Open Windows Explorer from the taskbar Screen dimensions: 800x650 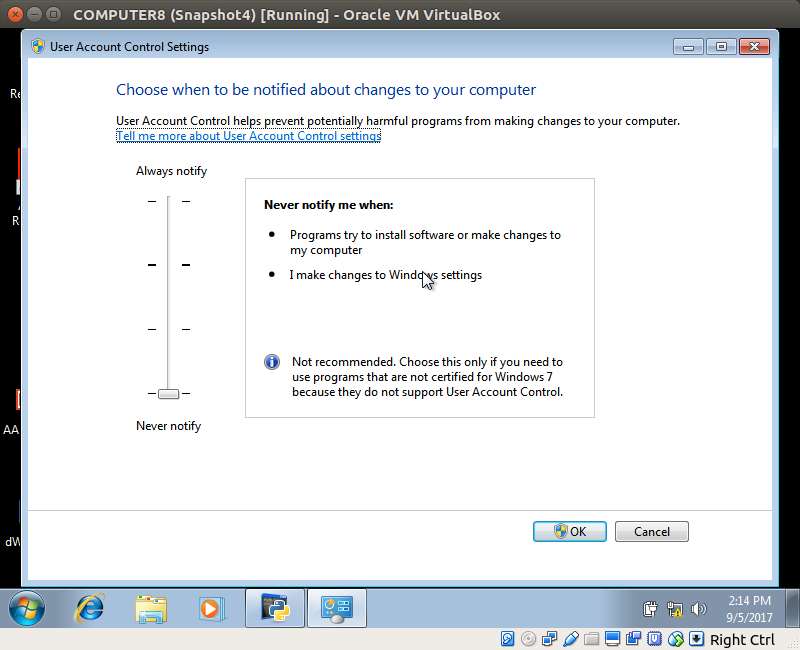point(150,608)
